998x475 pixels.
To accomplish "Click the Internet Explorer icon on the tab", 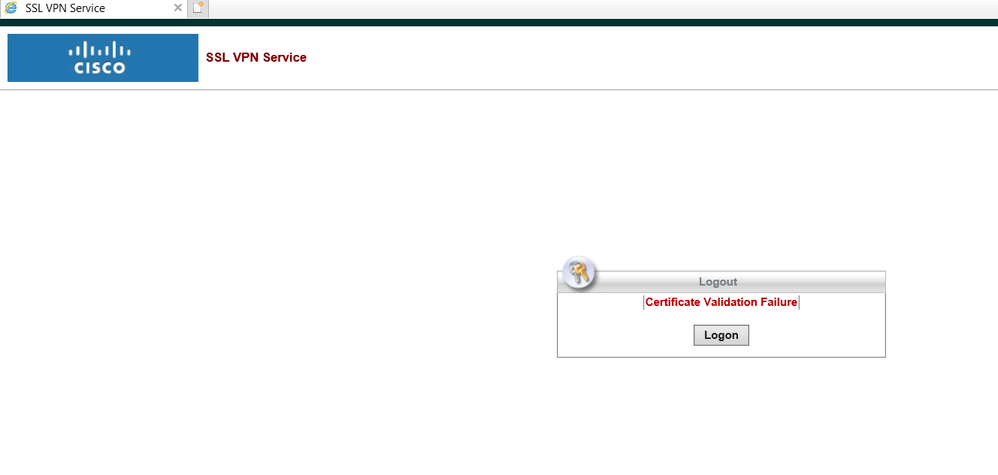I will pyautogui.click(x=11, y=8).
